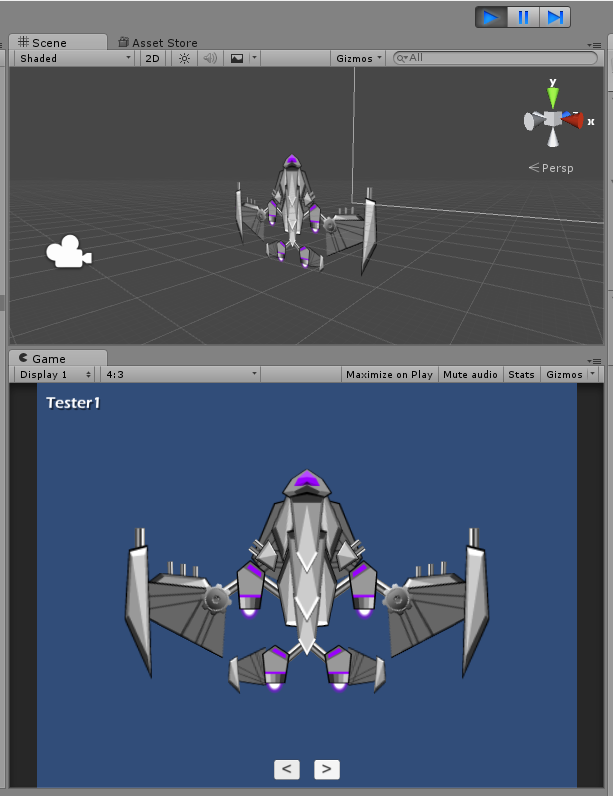This screenshot has height=796, width=613.
Task: Open Game view Gizmos dropdown arrow
Action: point(592,375)
